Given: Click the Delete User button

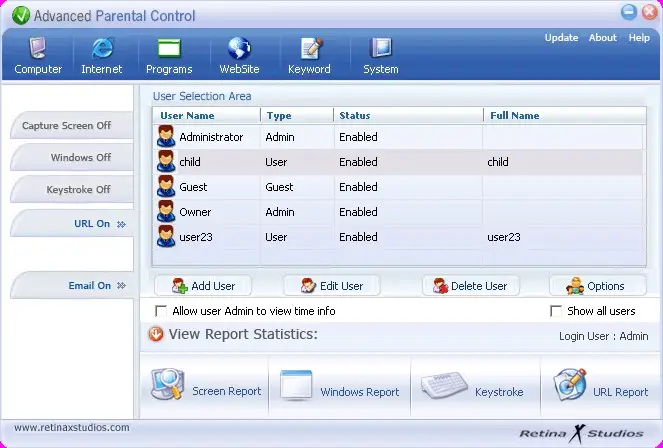Looking at the screenshot, I should point(471,286).
